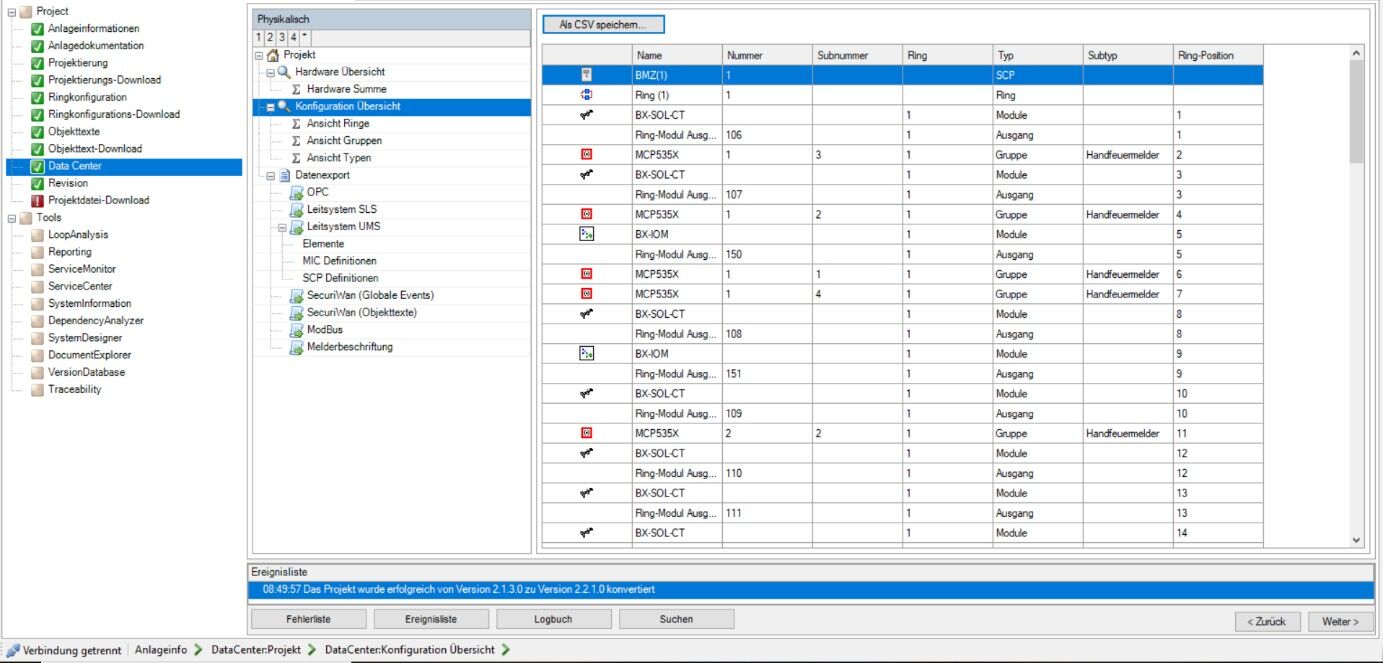The height and width of the screenshot is (663, 1383).
Task: Click the Tools folder icon
Action: 26,217
